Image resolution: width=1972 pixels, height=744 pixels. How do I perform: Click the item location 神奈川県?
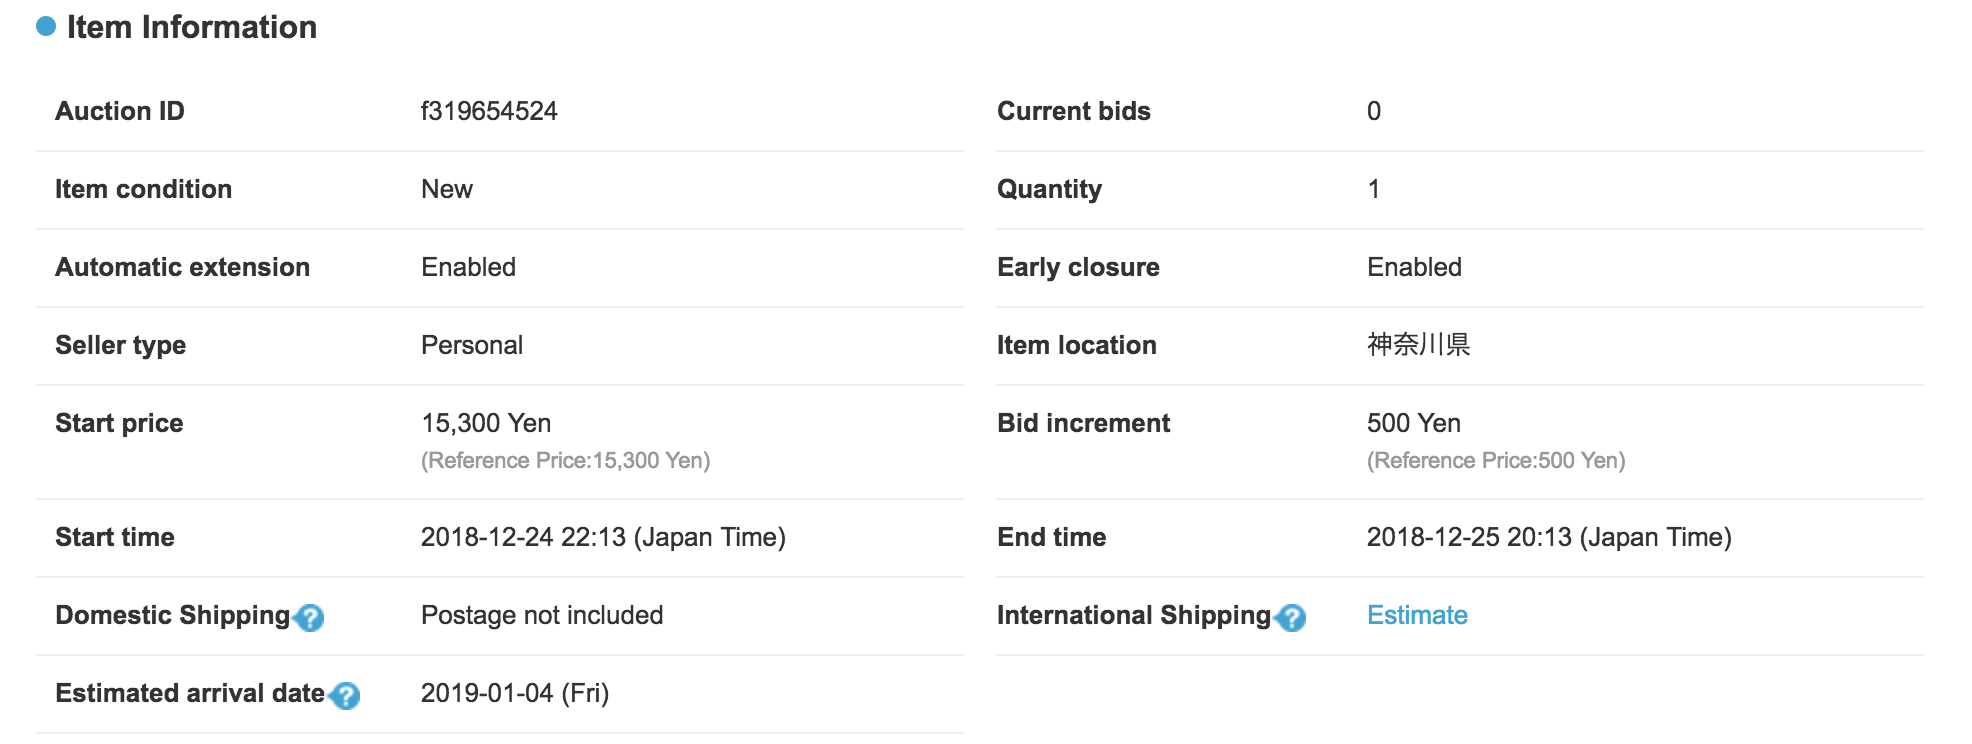(x=1418, y=345)
